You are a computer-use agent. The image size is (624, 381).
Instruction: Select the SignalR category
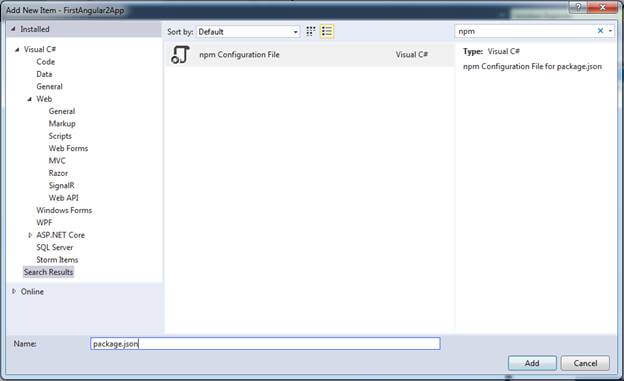tap(61, 185)
